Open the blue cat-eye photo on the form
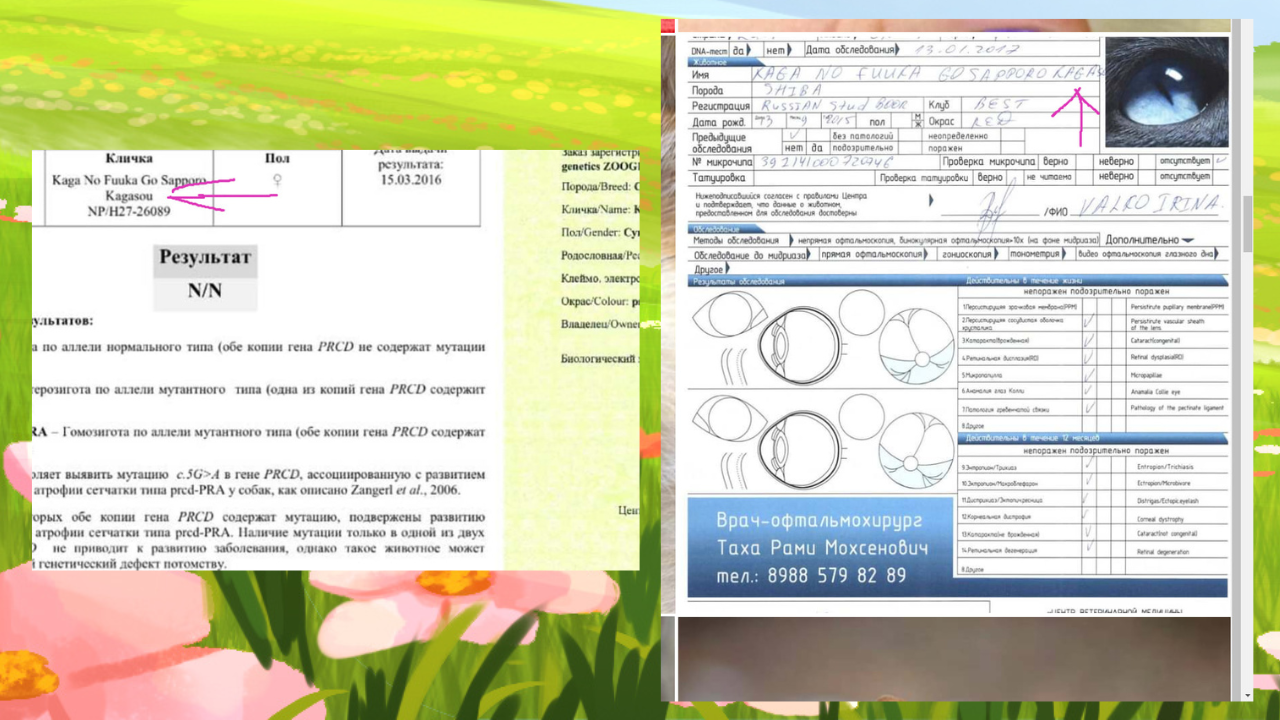 [1167, 92]
